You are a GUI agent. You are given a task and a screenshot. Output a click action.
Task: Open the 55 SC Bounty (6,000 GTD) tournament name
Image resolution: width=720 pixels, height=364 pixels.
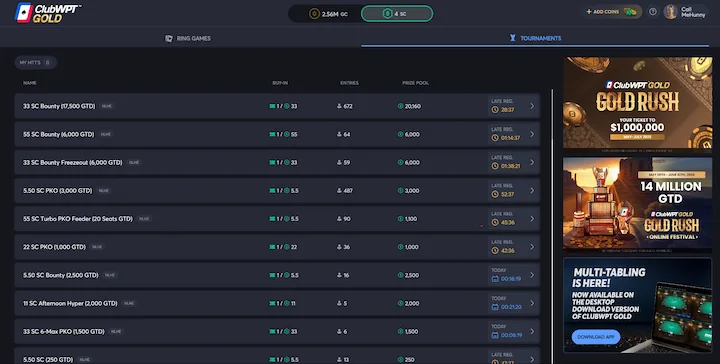(x=58, y=134)
